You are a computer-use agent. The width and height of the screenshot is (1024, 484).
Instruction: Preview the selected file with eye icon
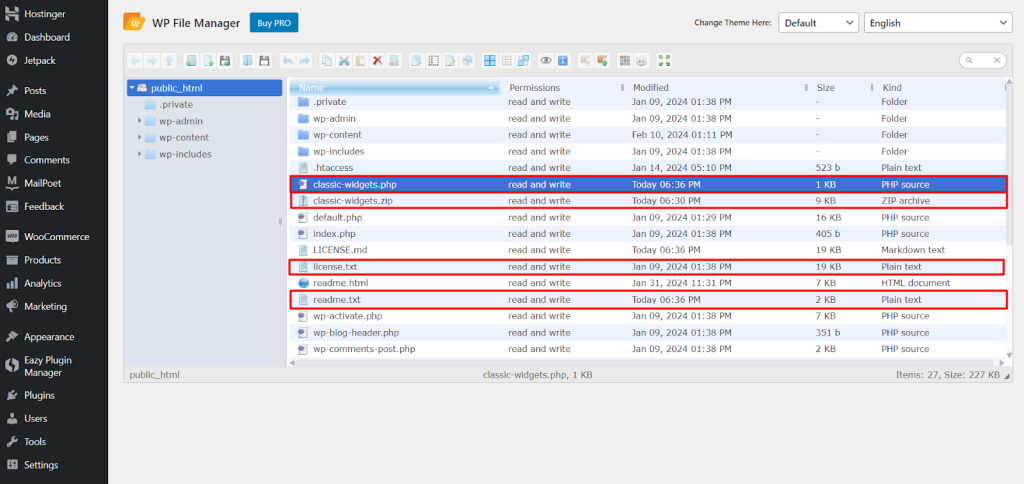point(545,61)
